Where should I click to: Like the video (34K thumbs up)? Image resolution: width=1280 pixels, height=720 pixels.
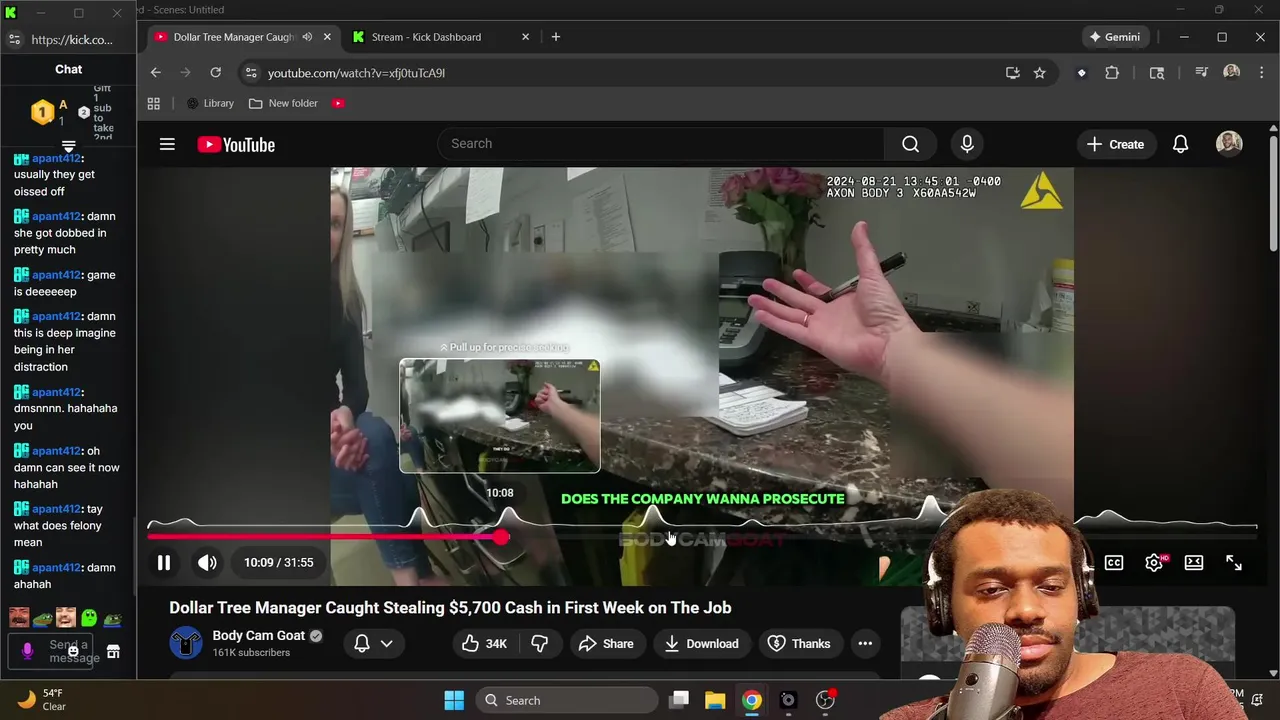click(x=485, y=644)
